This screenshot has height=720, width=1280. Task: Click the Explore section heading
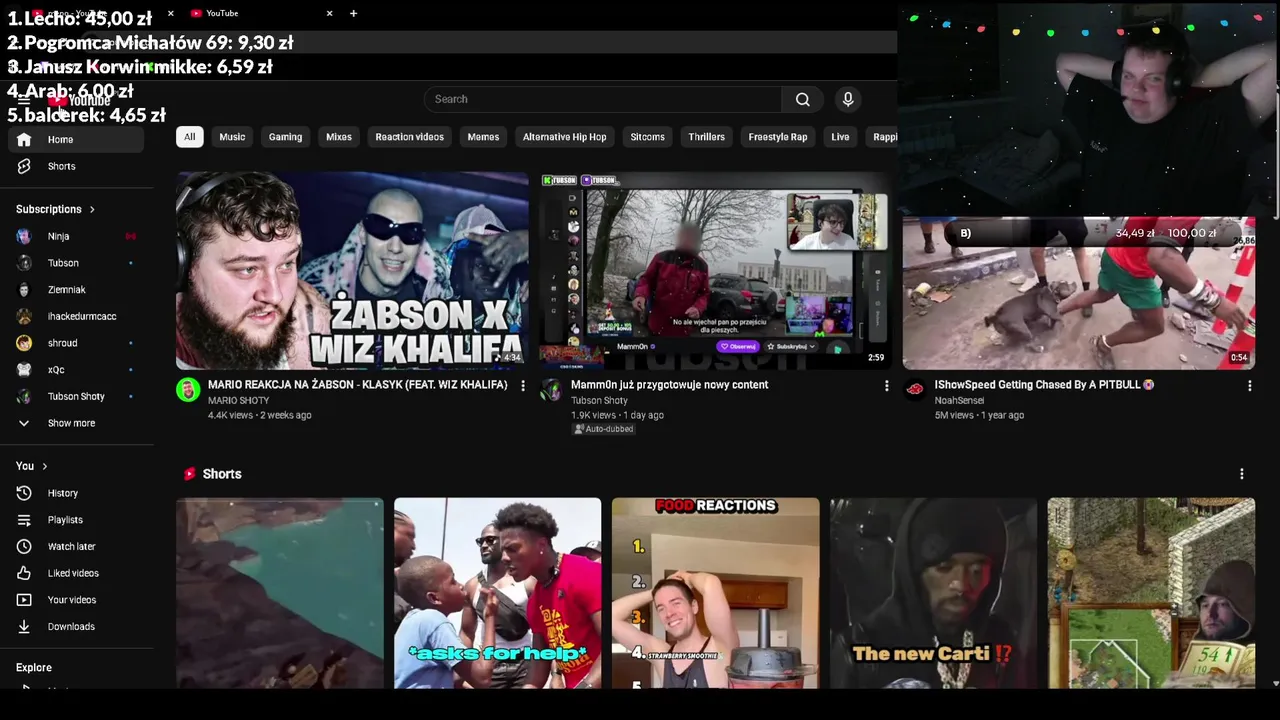click(x=34, y=667)
